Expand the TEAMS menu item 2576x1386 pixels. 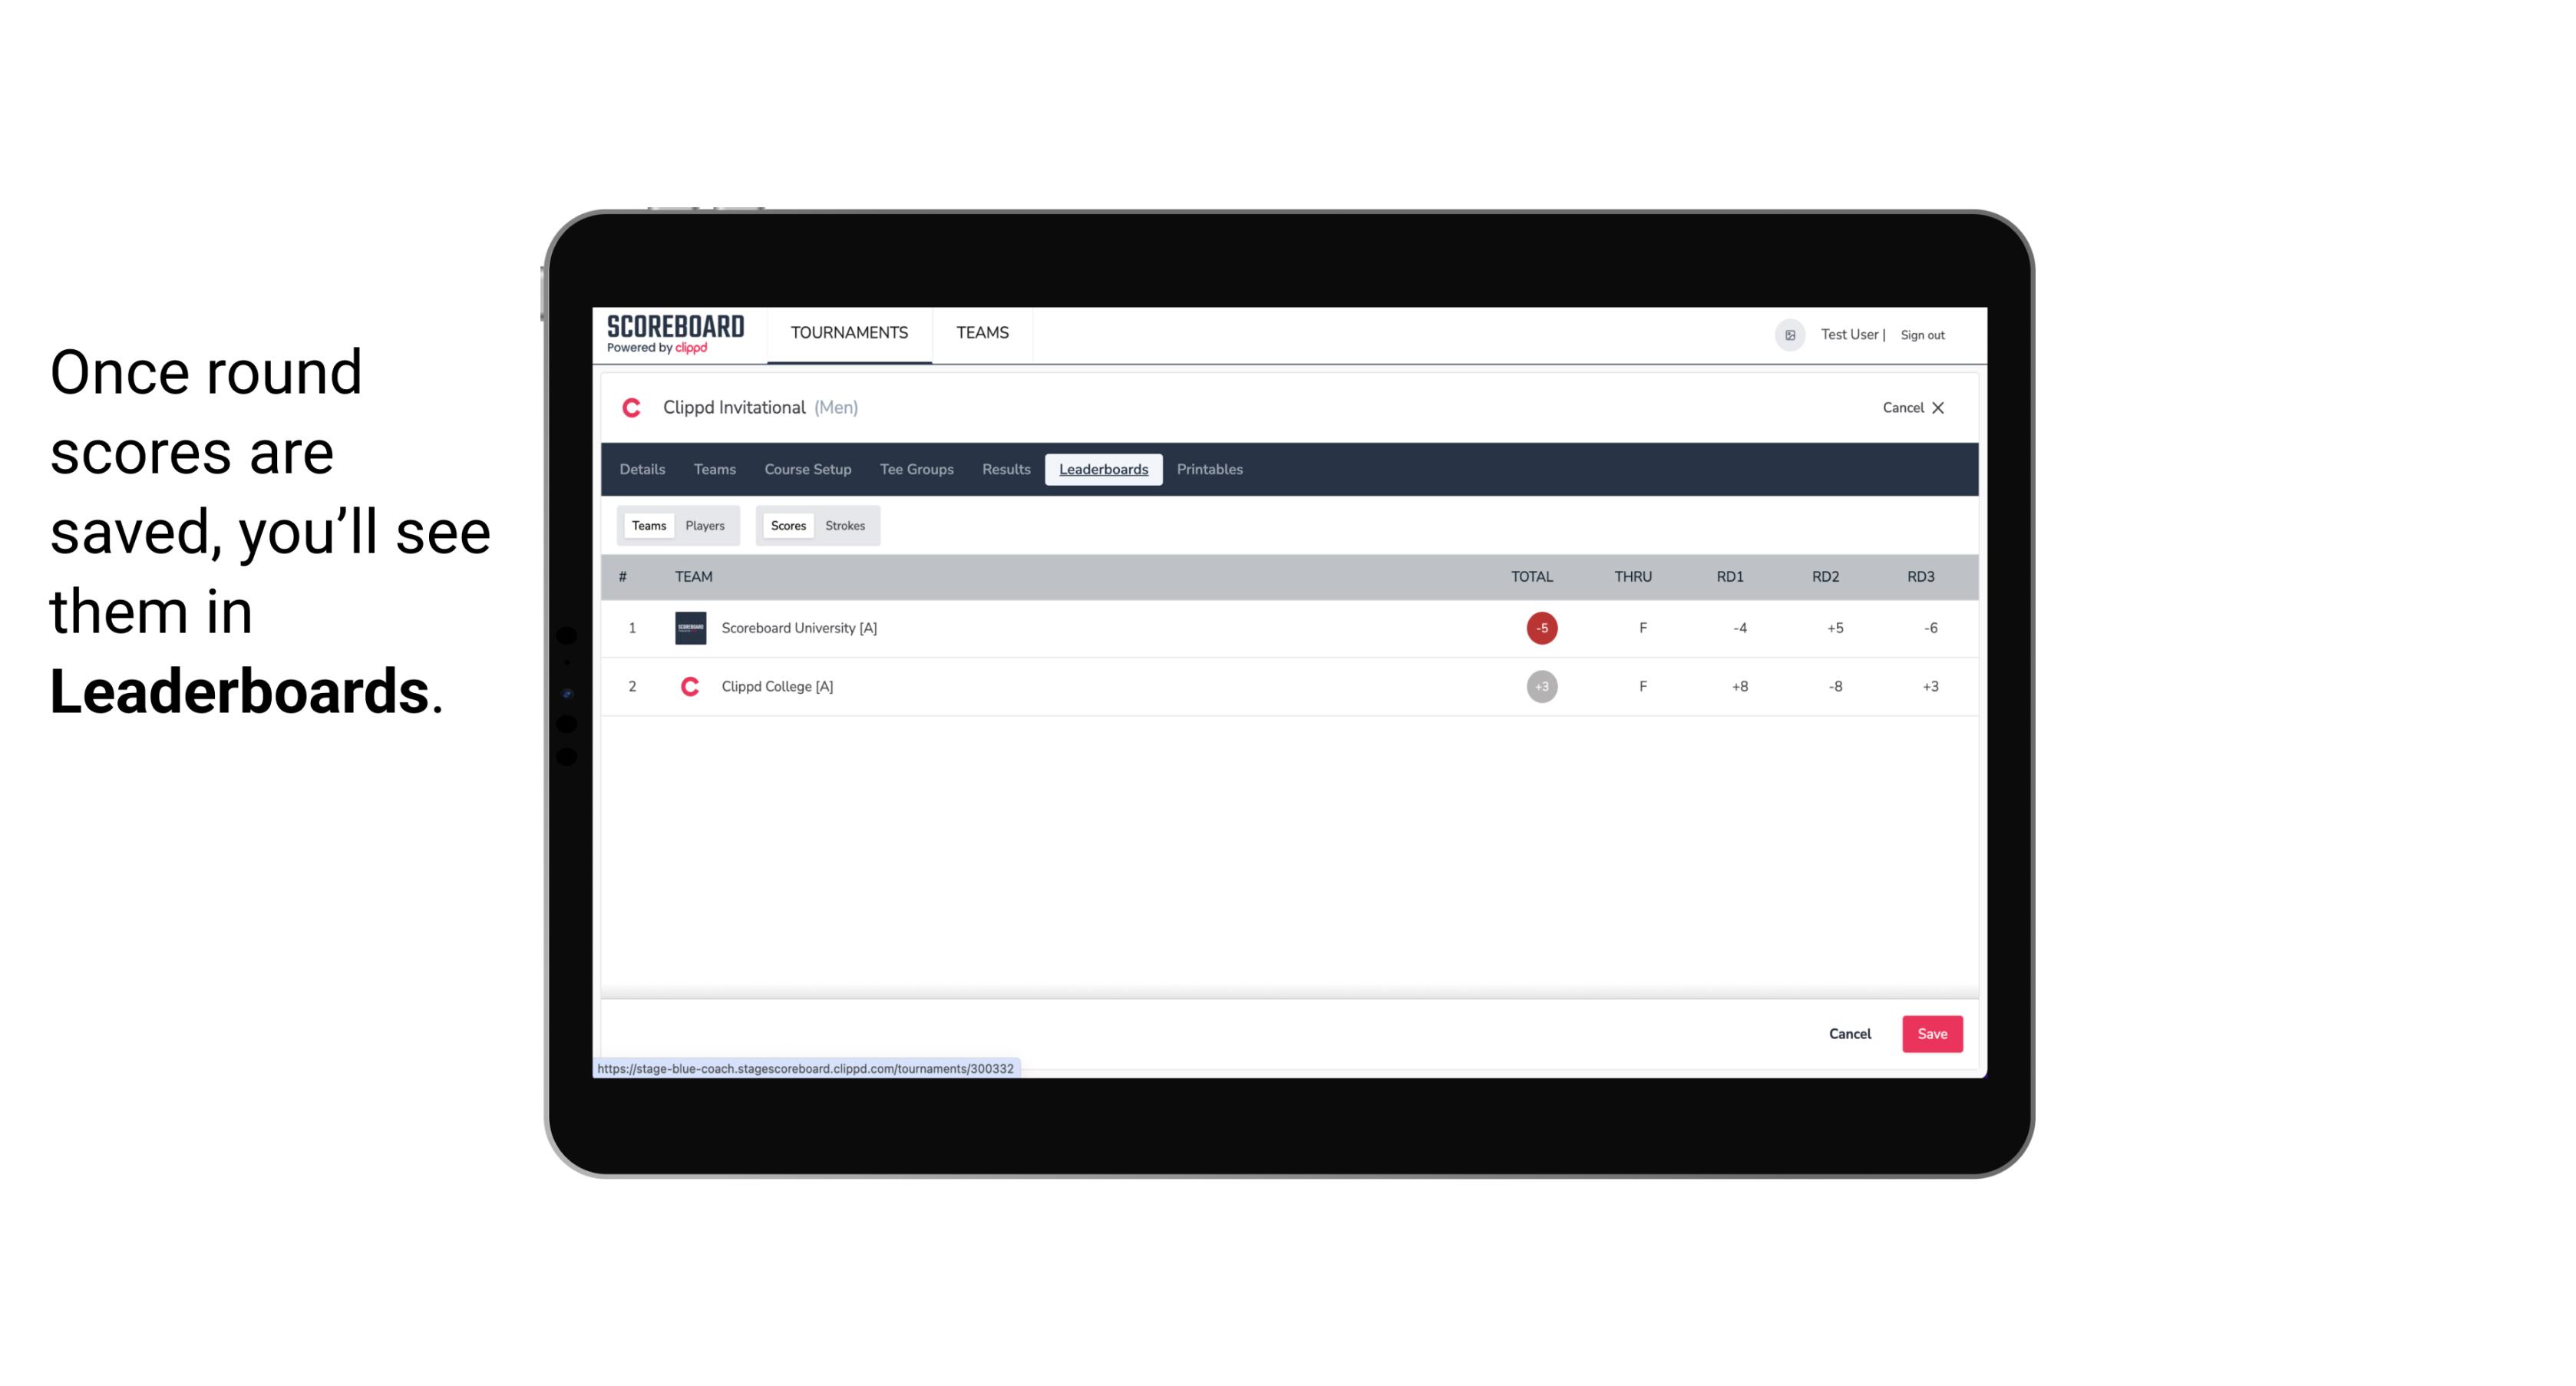(983, 333)
